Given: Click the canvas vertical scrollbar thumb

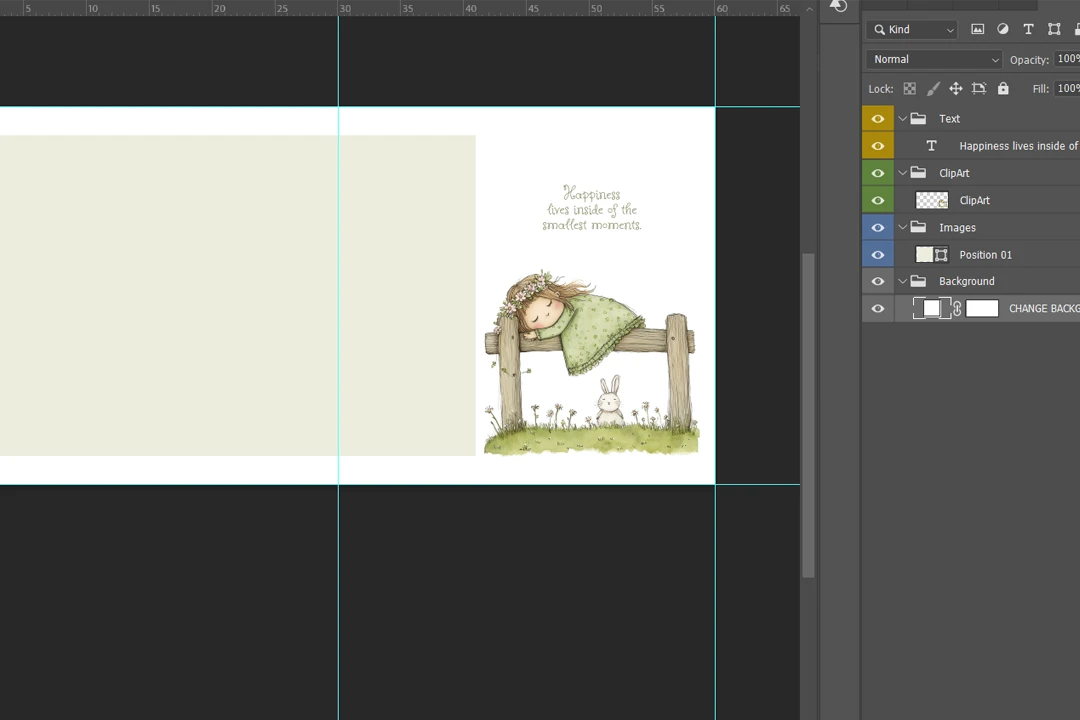Looking at the screenshot, I should coord(809,415).
